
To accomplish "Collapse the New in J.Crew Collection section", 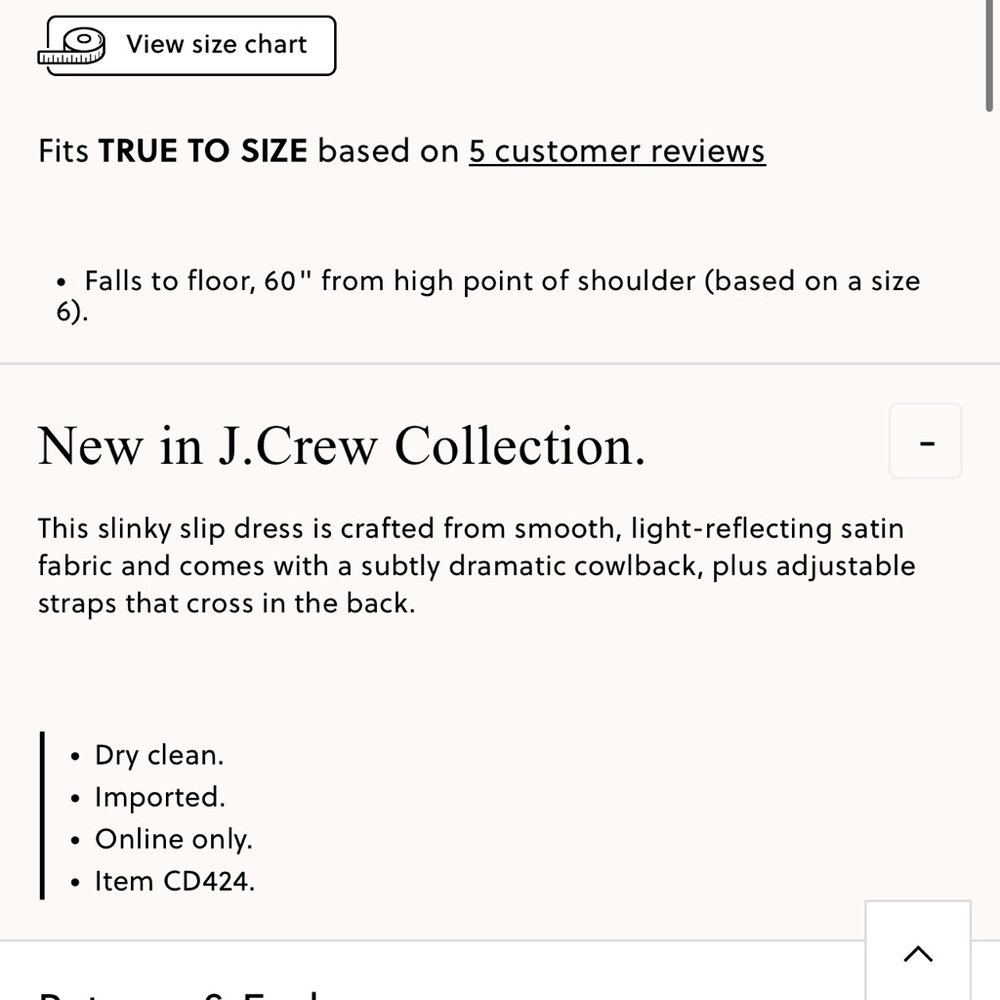I will 925,441.
